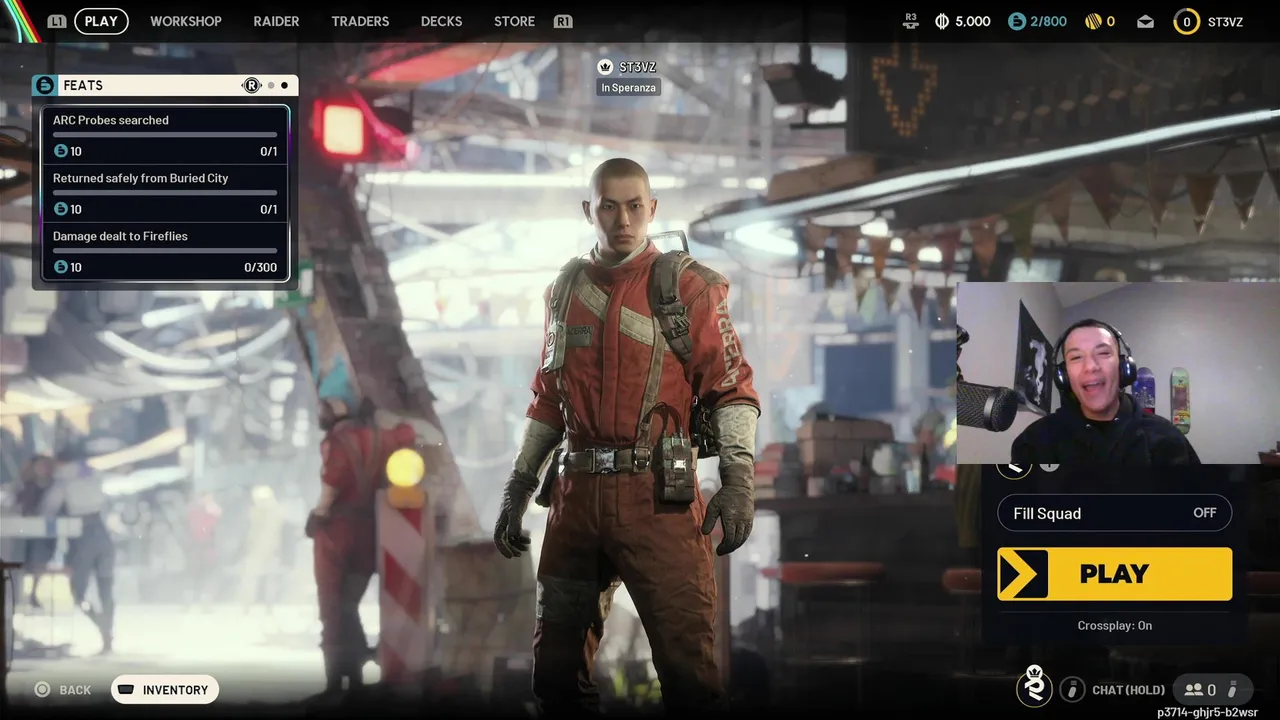
Task: Click ARC Probes searched progress bar
Action: [165, 134]
